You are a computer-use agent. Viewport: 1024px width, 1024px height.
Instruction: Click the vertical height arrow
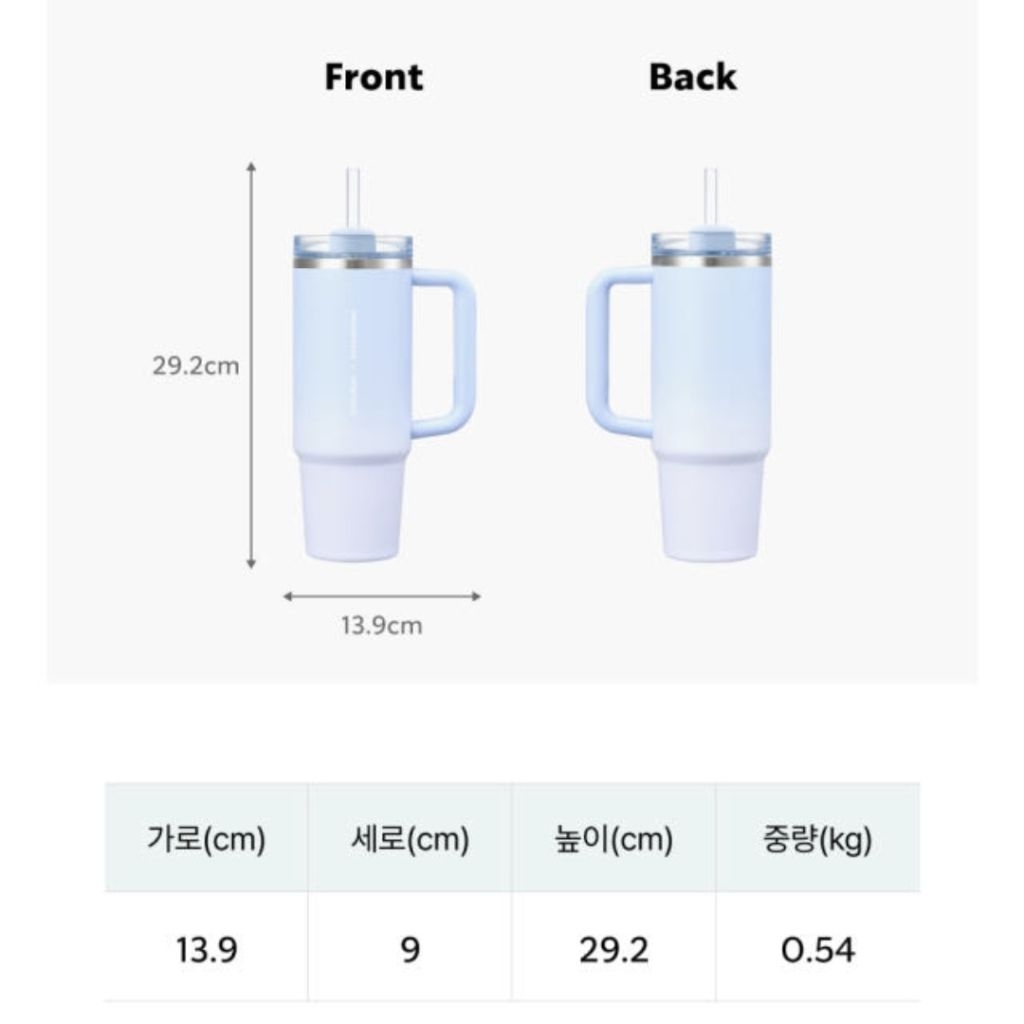[x=251, y=366]
